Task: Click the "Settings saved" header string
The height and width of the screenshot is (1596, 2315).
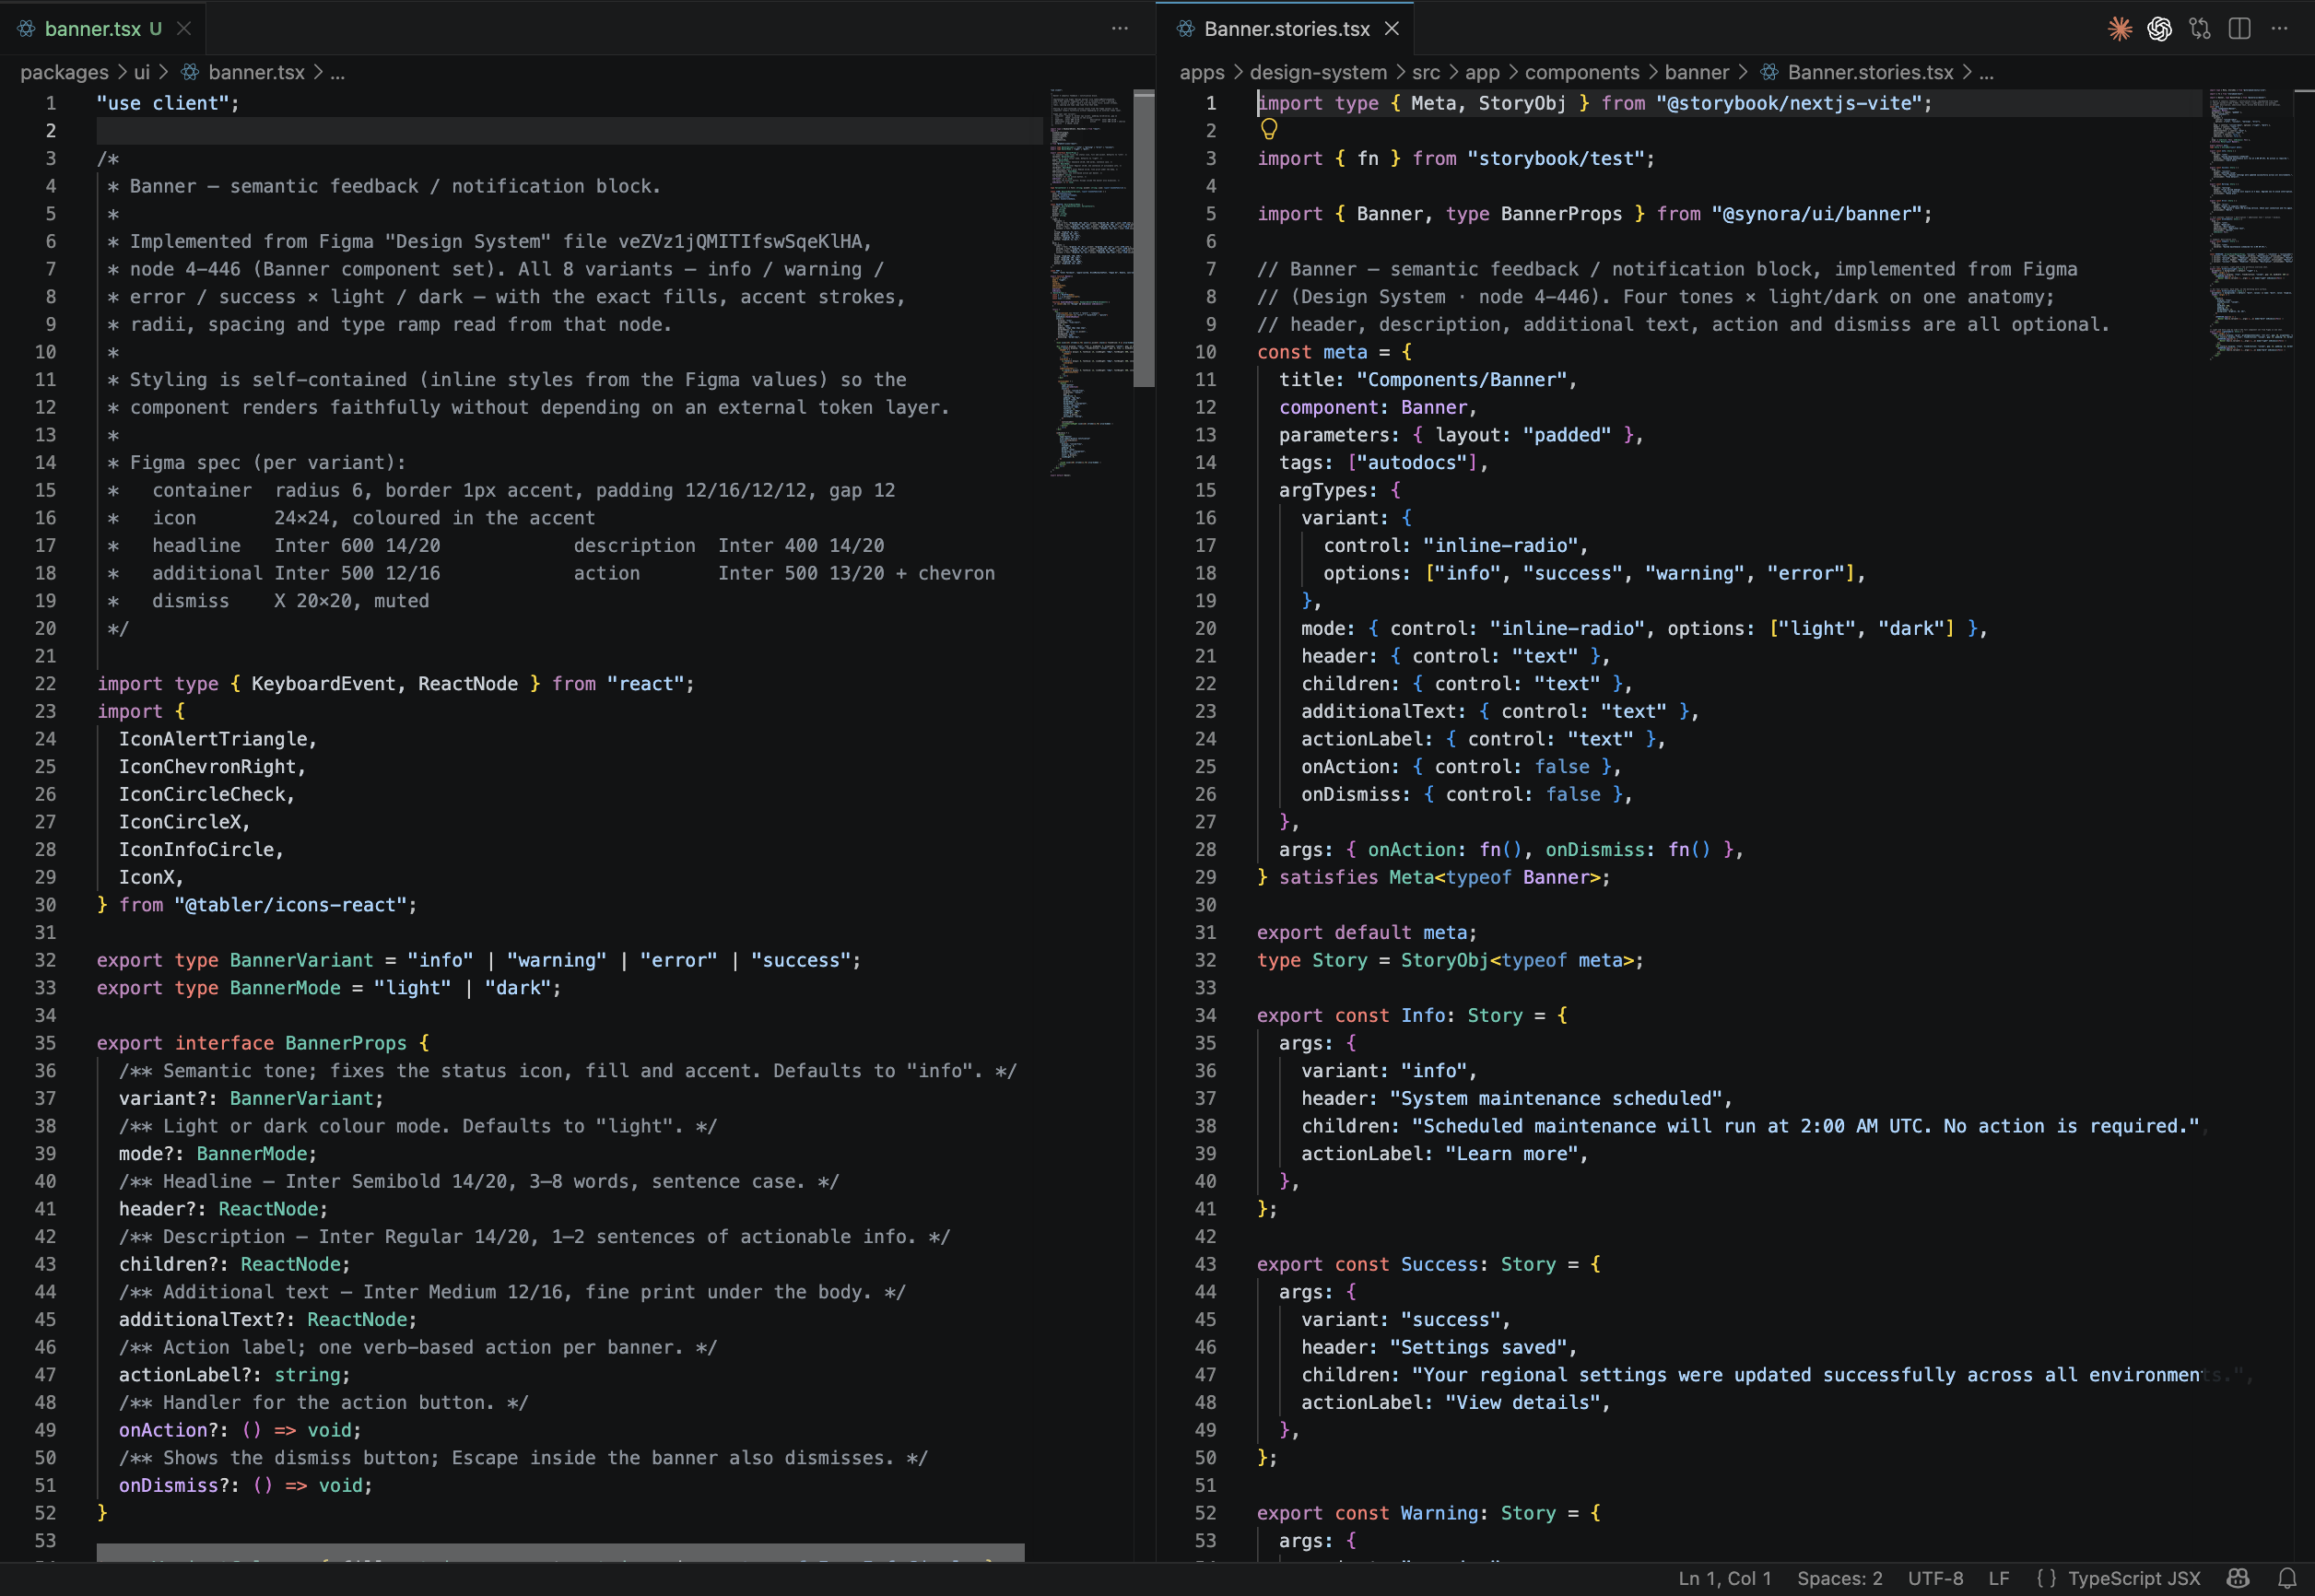Action: [1478, 1347]
